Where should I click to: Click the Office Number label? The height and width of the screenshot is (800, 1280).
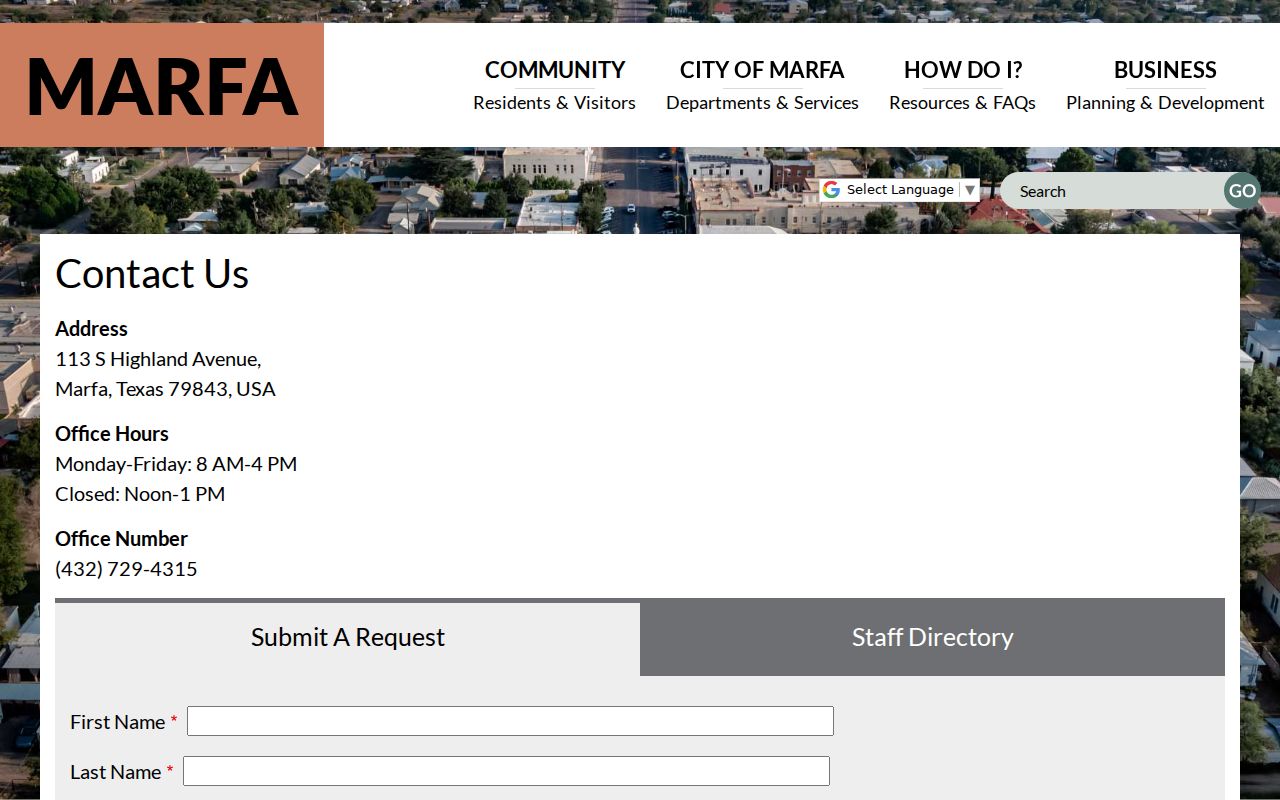[x=121, y=539]
